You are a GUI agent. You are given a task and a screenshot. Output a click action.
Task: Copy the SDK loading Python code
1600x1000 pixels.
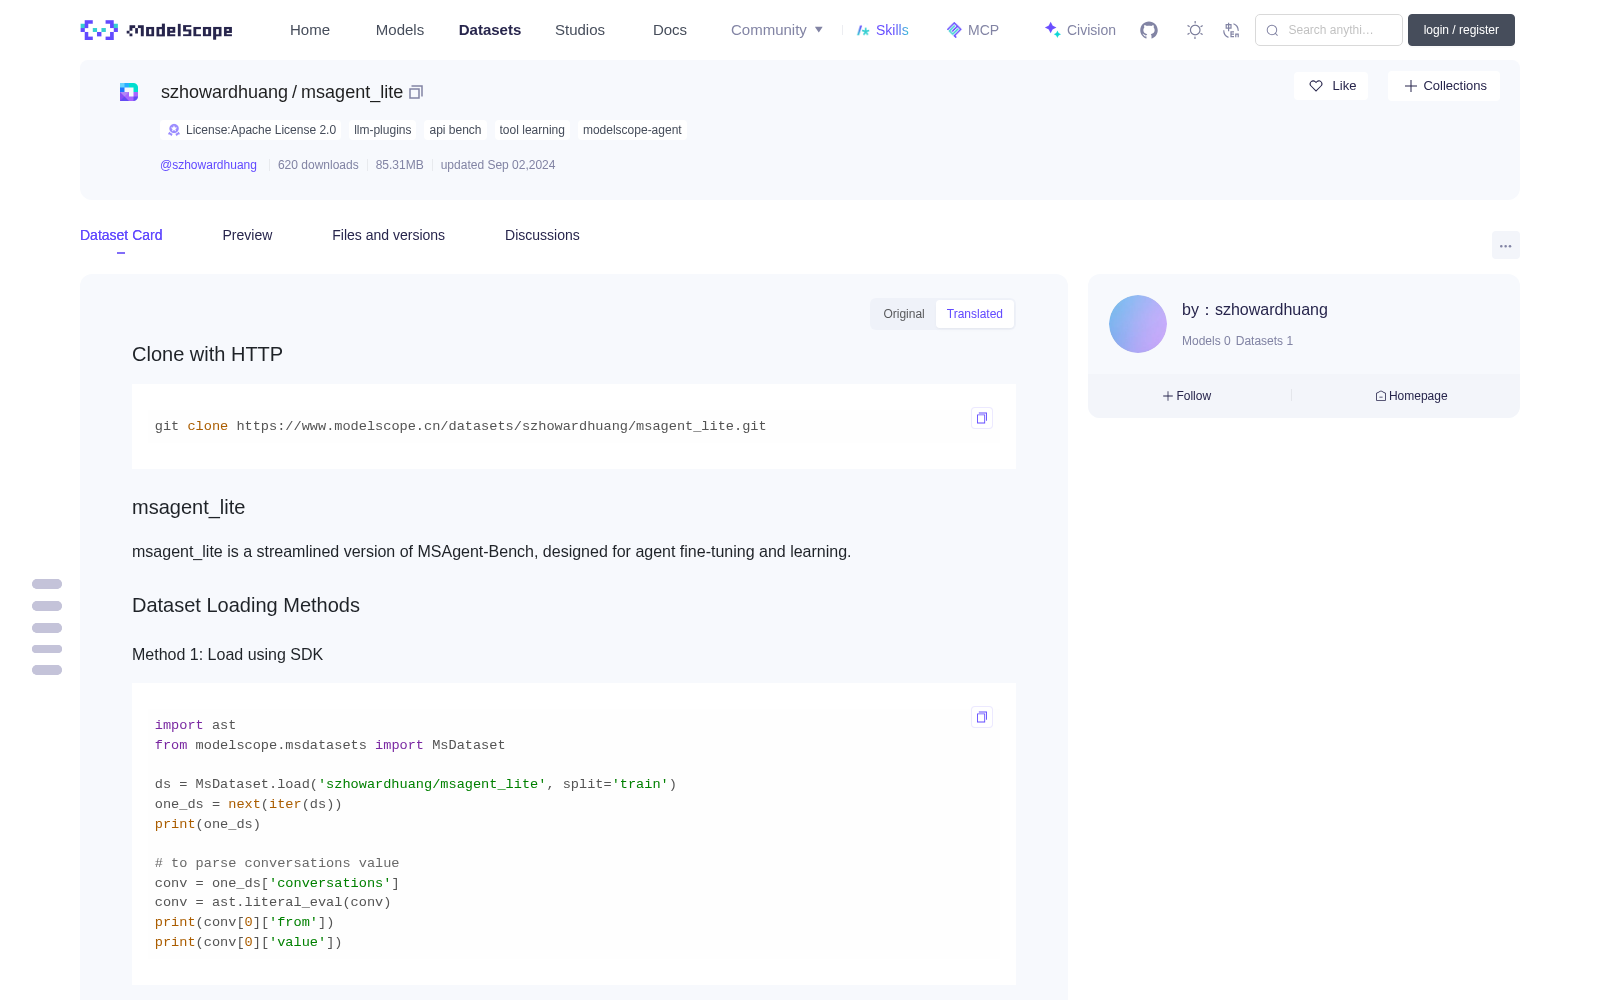pyautogui.click(x=982, y=717)
